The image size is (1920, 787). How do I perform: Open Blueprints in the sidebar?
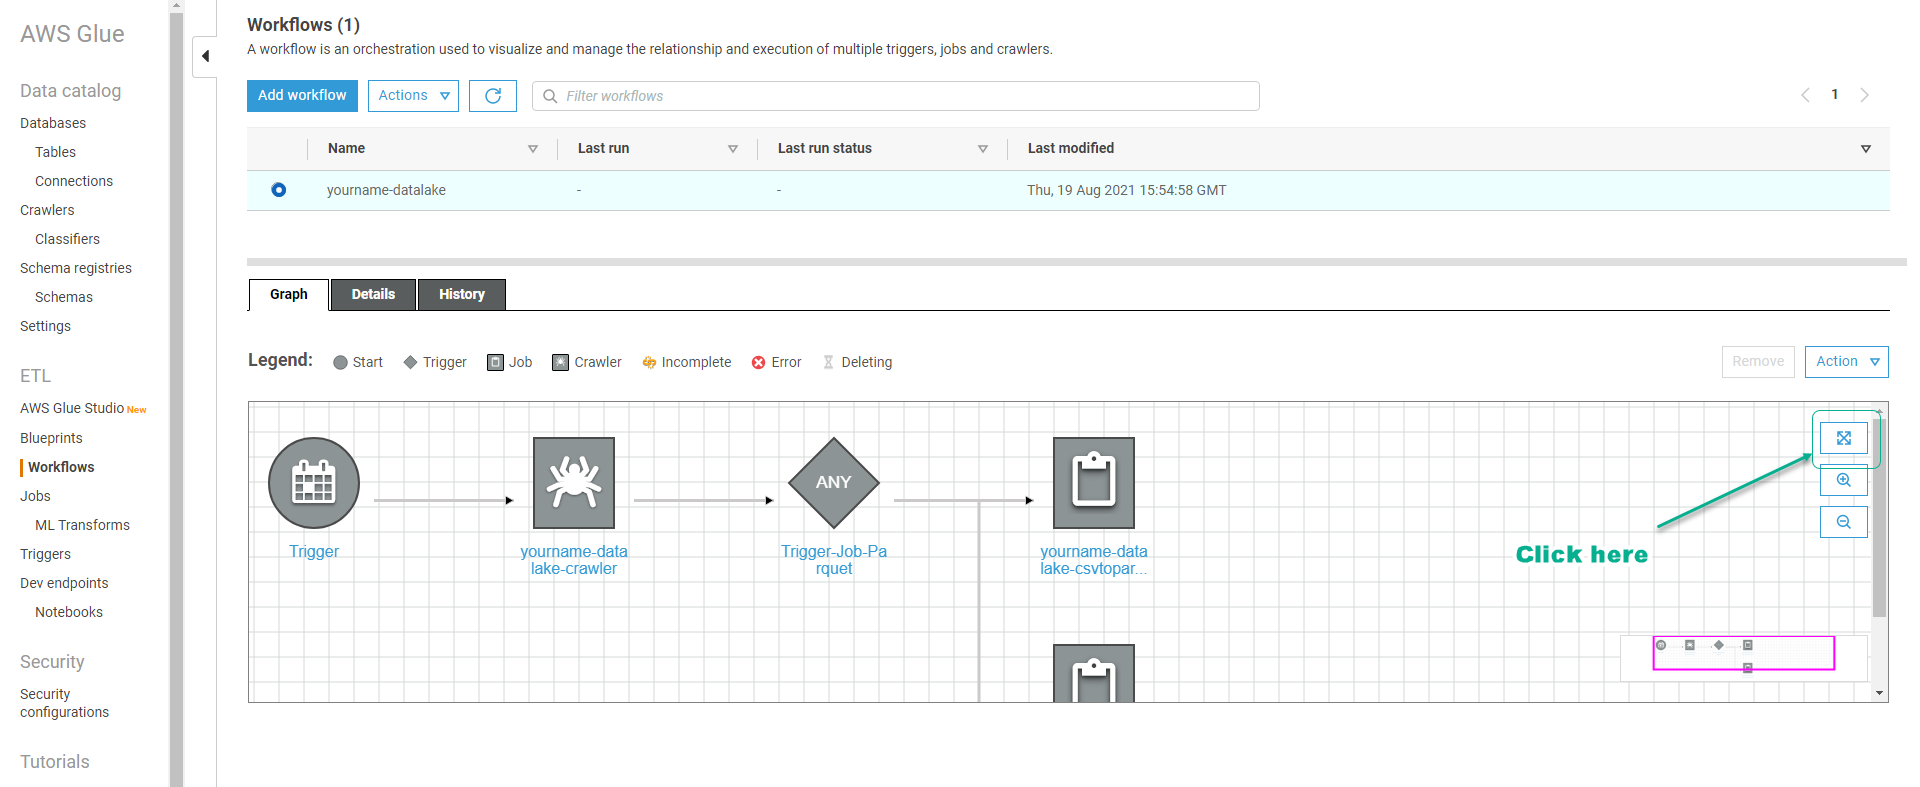pos(51,438)
